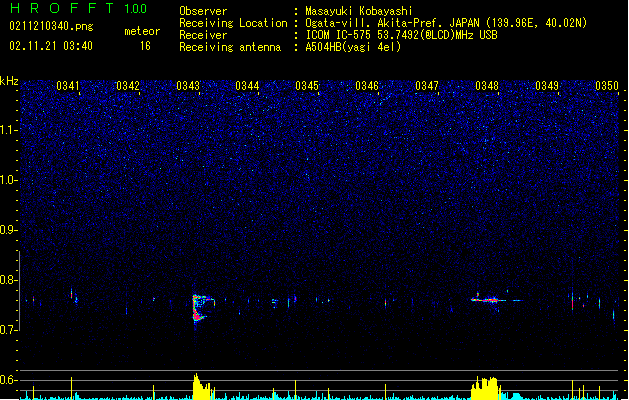The image size is (629, 400).
Task: Click the 0350 time marker
Action: click(x=607, y=86)
